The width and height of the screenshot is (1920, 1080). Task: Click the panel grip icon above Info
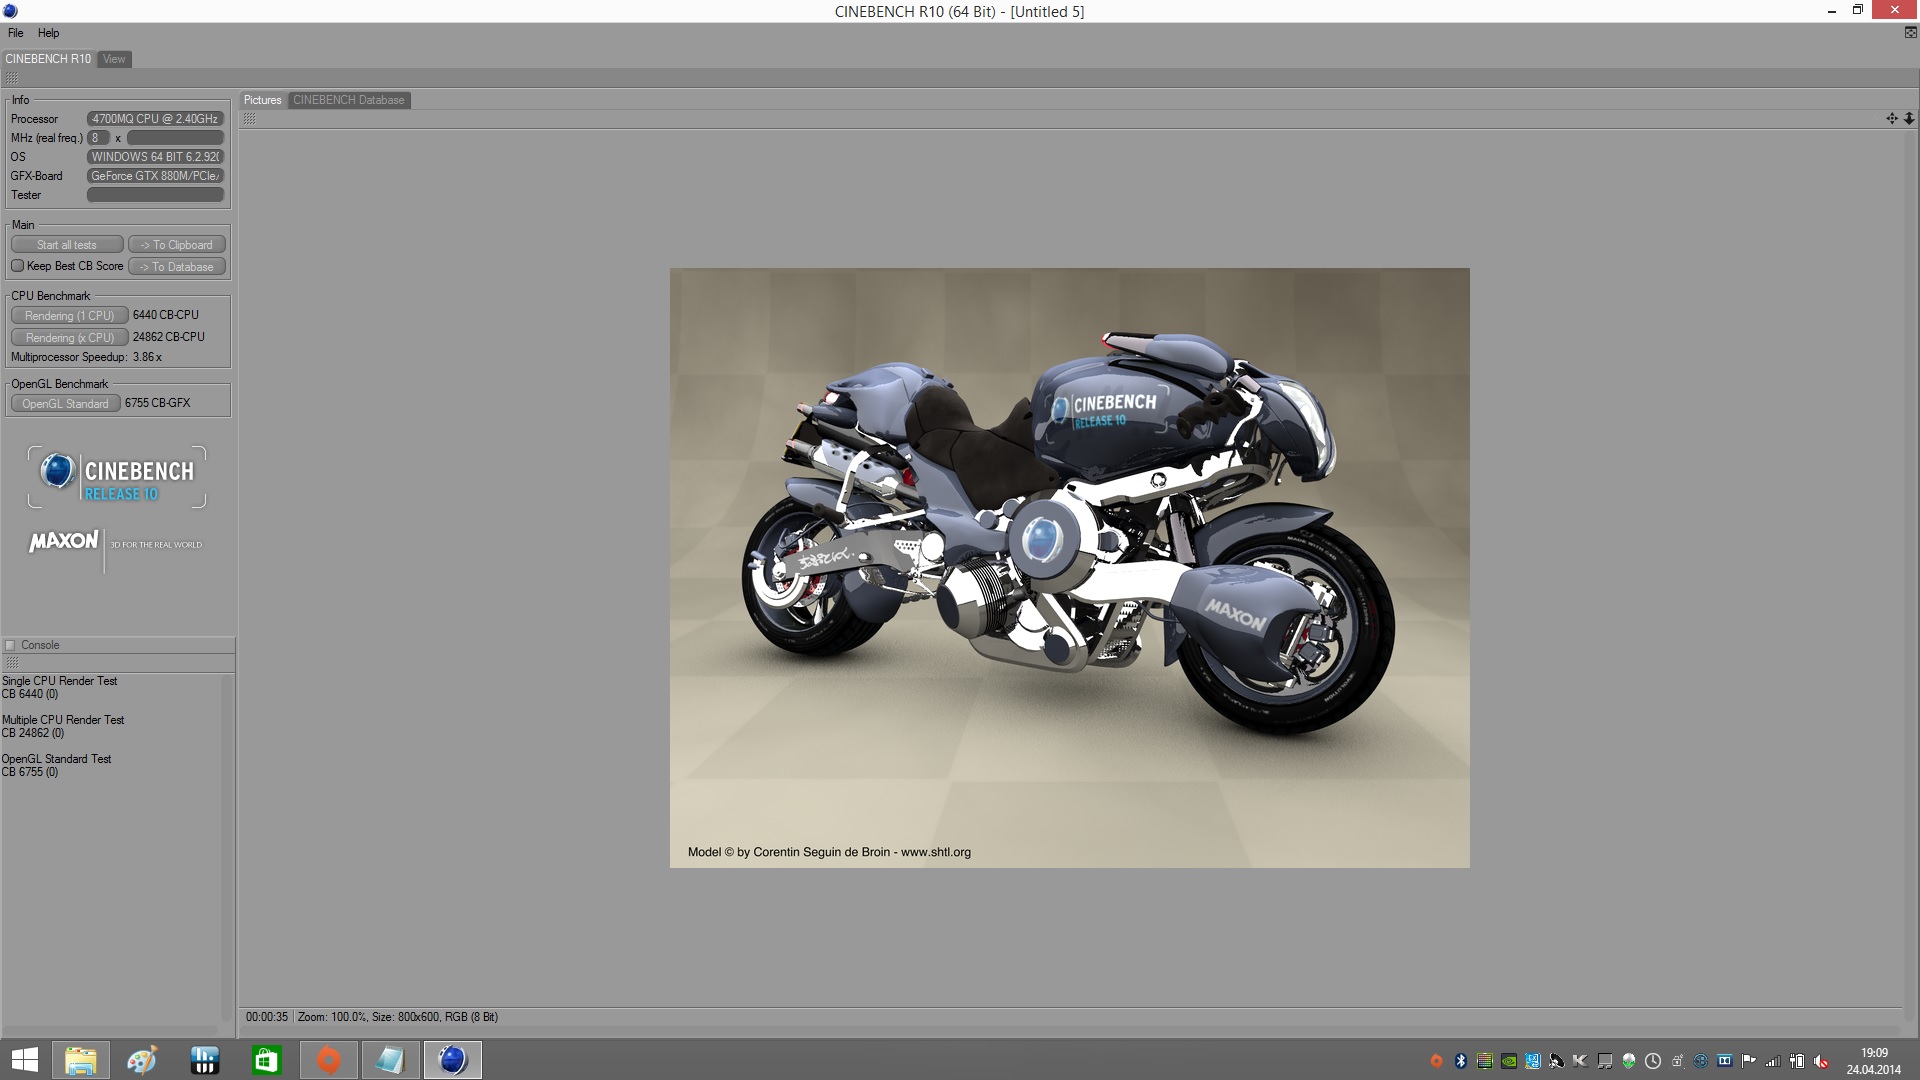coord(12,78)
